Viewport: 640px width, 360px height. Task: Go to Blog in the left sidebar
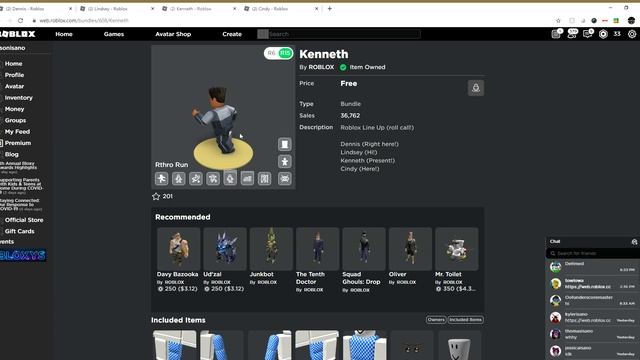(x=11, y=154)
